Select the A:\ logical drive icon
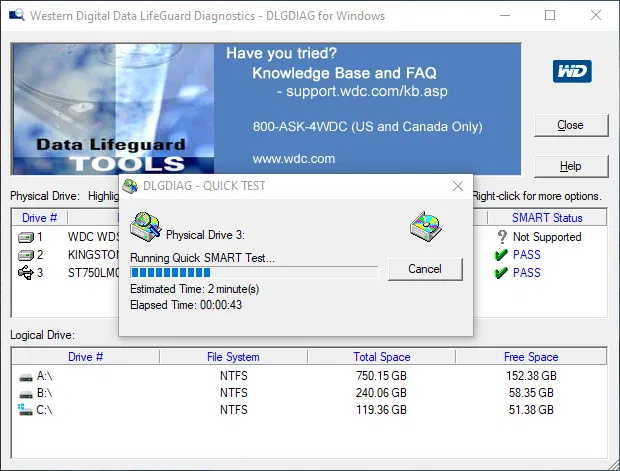 26,378
